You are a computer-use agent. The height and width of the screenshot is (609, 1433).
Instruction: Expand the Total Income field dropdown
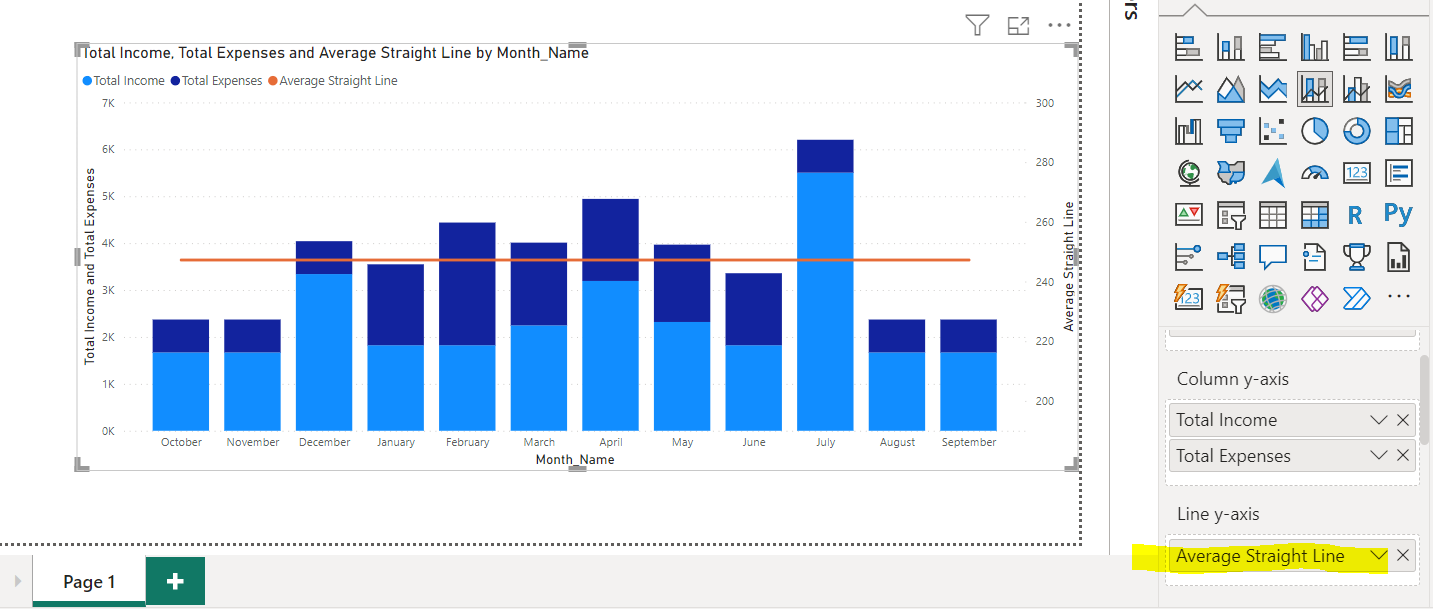click(1379, 420)
